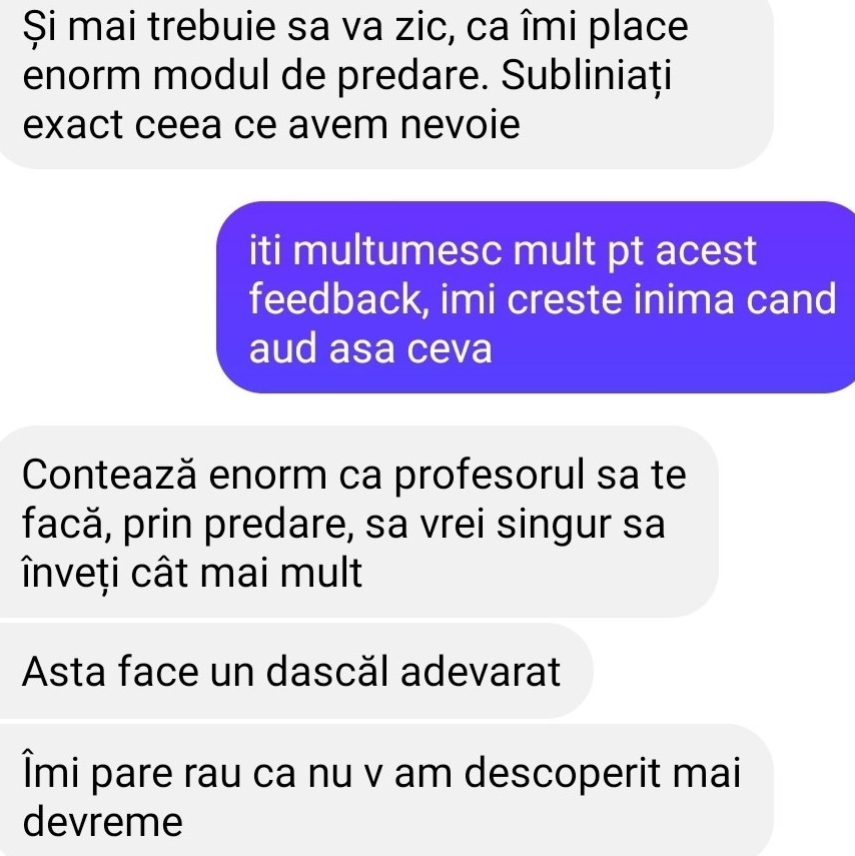Click the word "adevarat" in dascăl message
Screen dimensions: 855x856
[480, 671]
